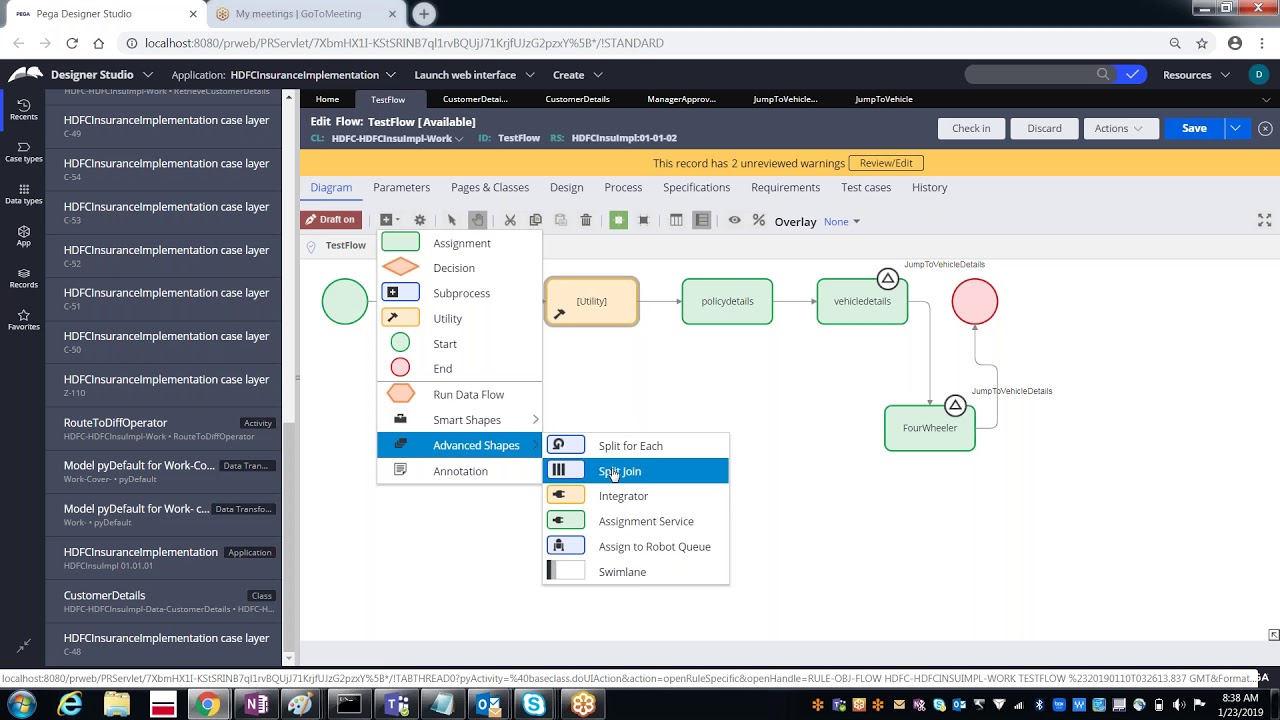1280x720 pixels.
Task: Click blue Save button
Action: [x=1194, y=128]
